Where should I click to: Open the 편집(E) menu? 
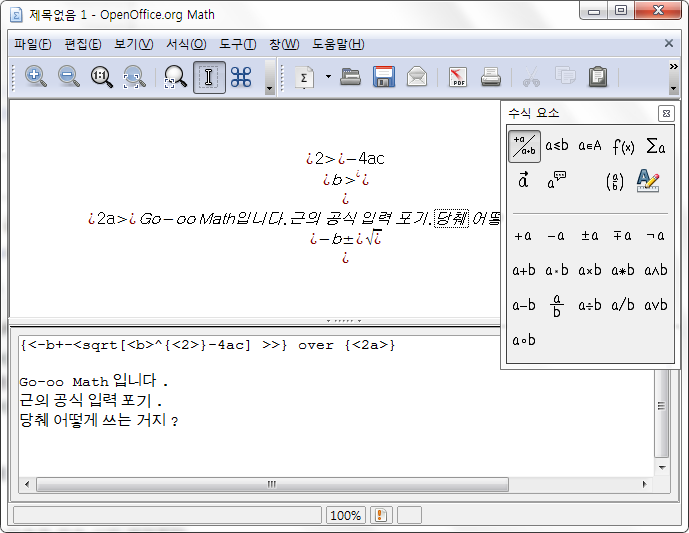tap(83, 44)
